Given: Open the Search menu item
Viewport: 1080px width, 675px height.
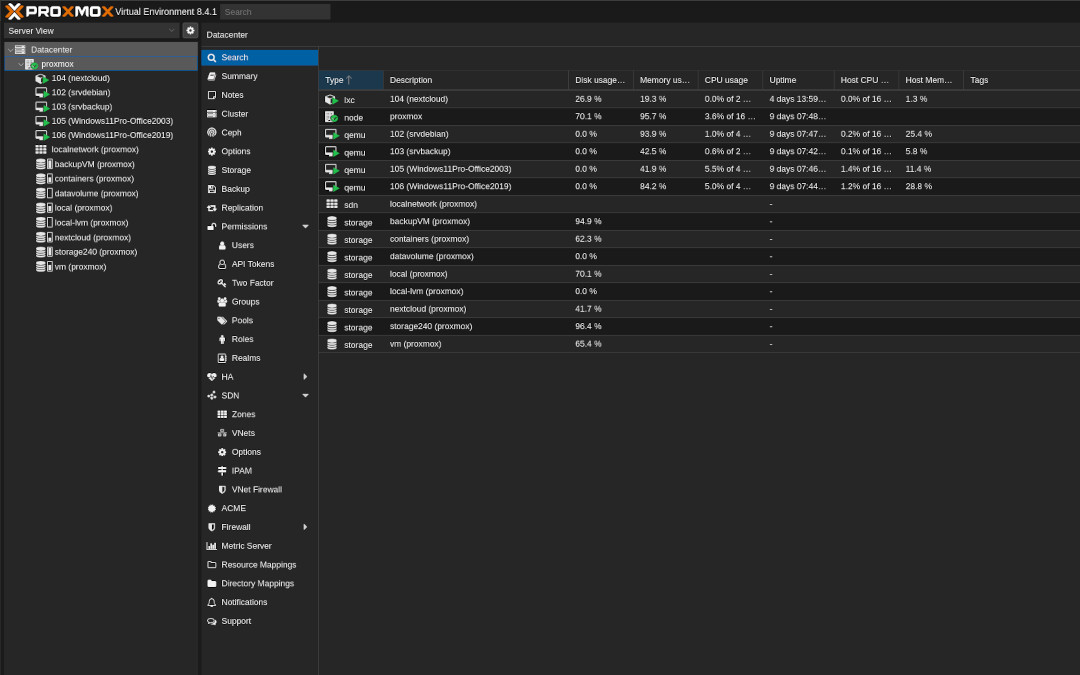Looking at the screenshot, I should tap(260, 58).
